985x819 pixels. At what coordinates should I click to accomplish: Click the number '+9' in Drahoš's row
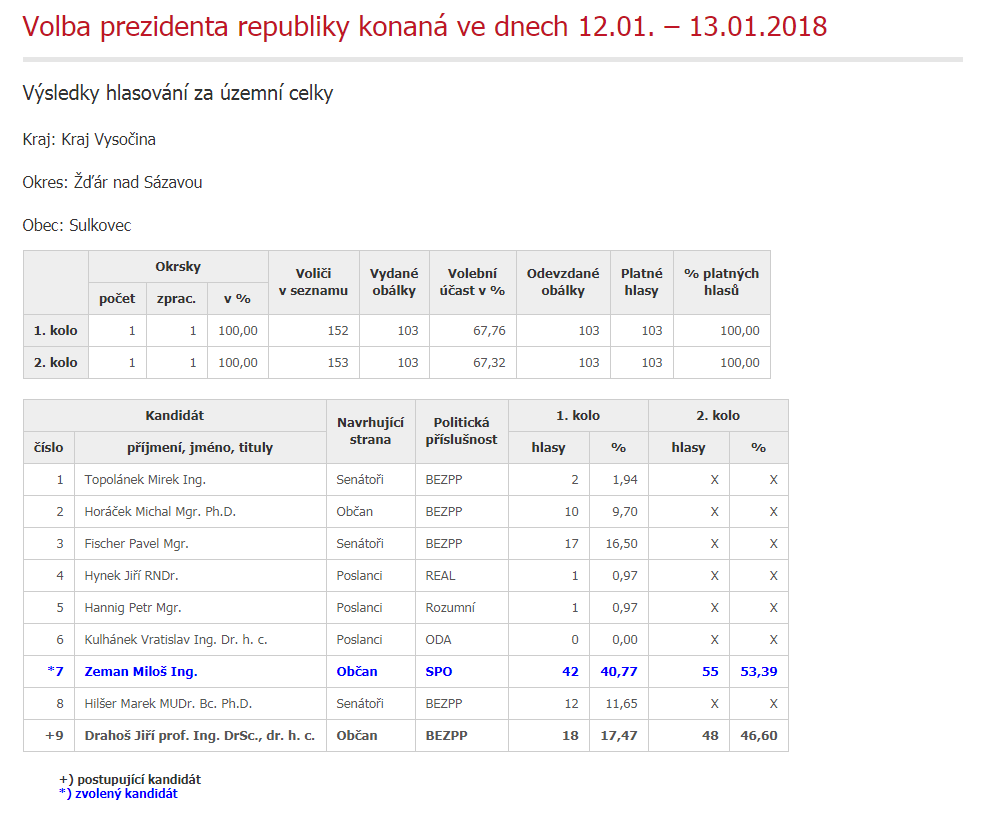pyautogui.click(x=54, y=735)
